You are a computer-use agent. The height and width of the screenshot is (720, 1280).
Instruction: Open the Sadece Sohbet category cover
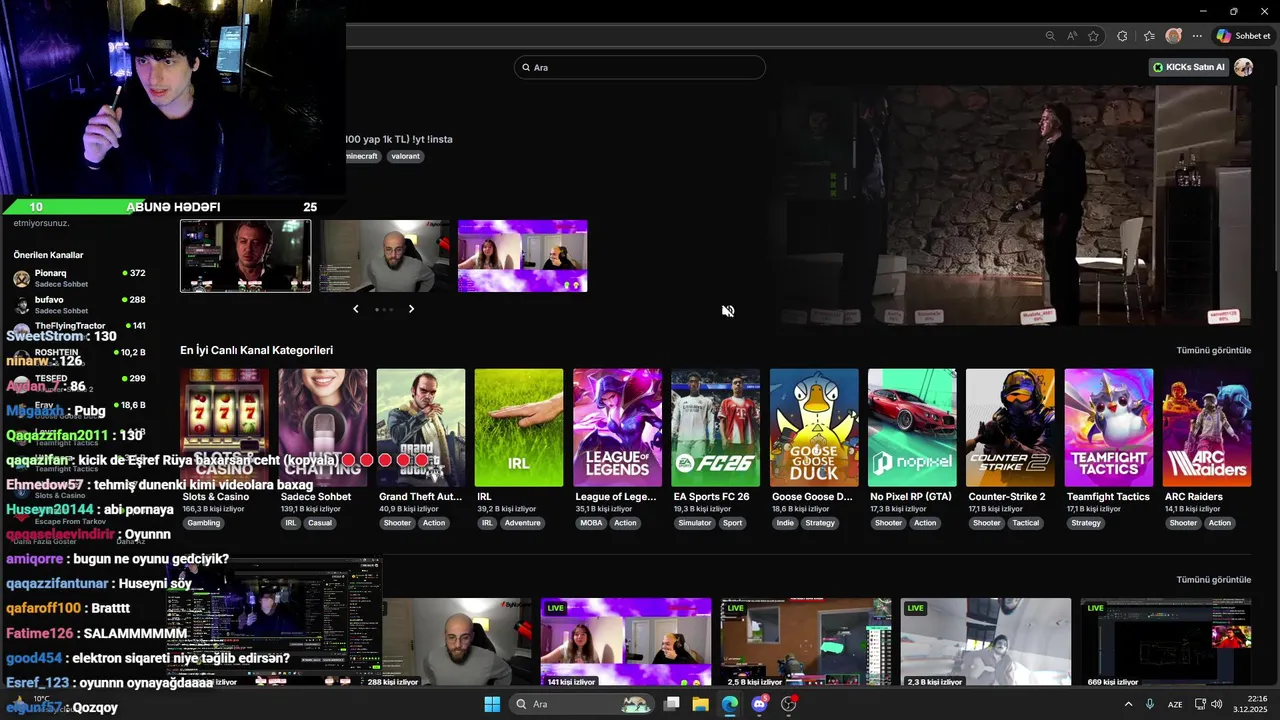click(x=323, y=427)
